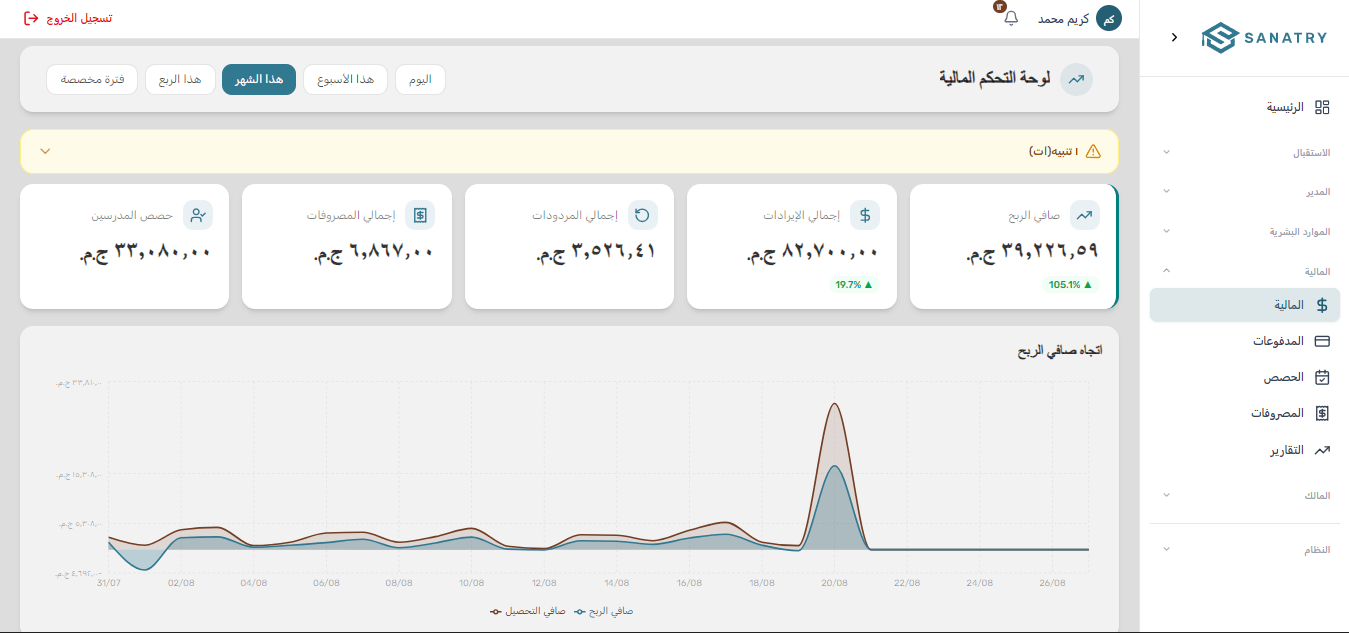This screenshot has width=1349, height=633.
Task: Click the refund icon on إجمالي المردودات card
Action: tap(643, 215)
